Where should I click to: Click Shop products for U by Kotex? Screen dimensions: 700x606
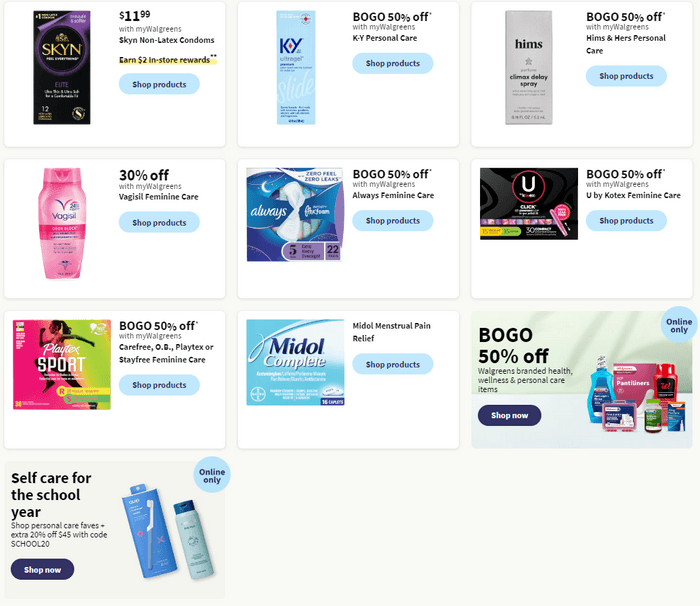tap(626, 220)
